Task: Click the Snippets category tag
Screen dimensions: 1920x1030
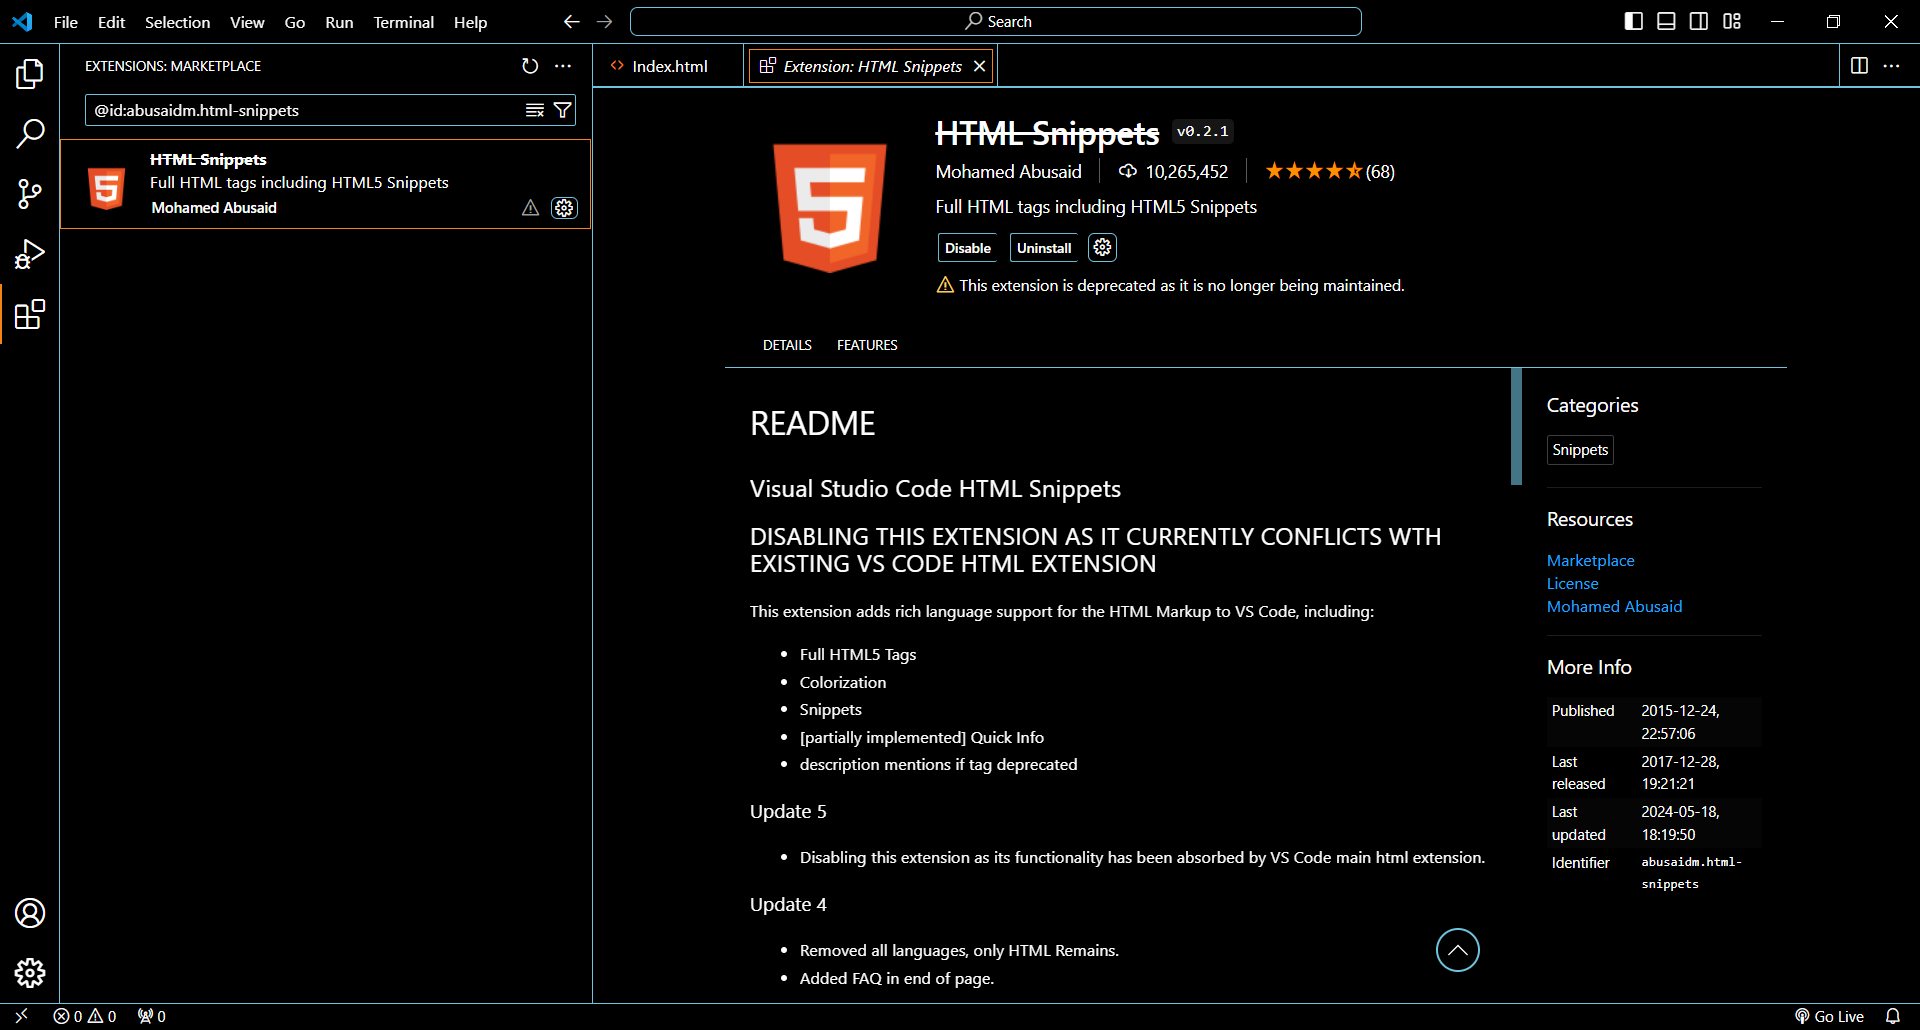Action: tap(1580, 450)
